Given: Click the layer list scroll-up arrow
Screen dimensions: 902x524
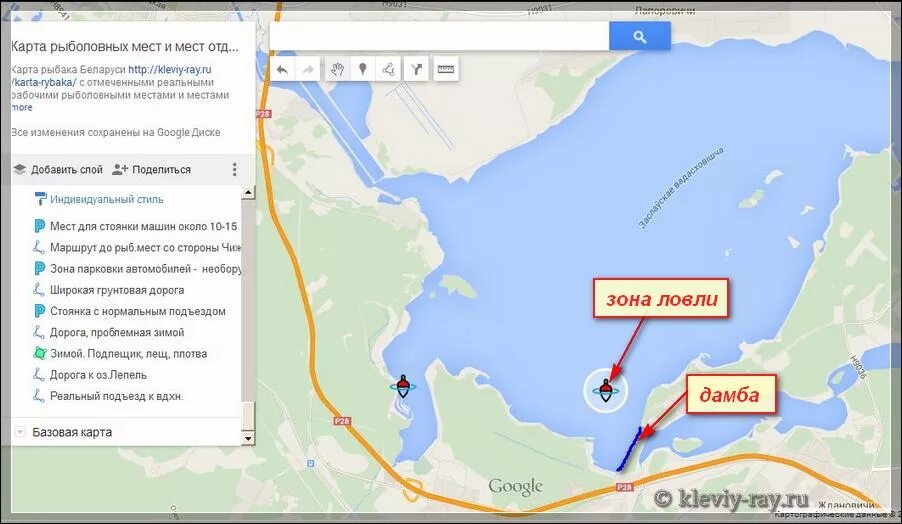Looking at the screenshot, I should [x=248, y=192].
